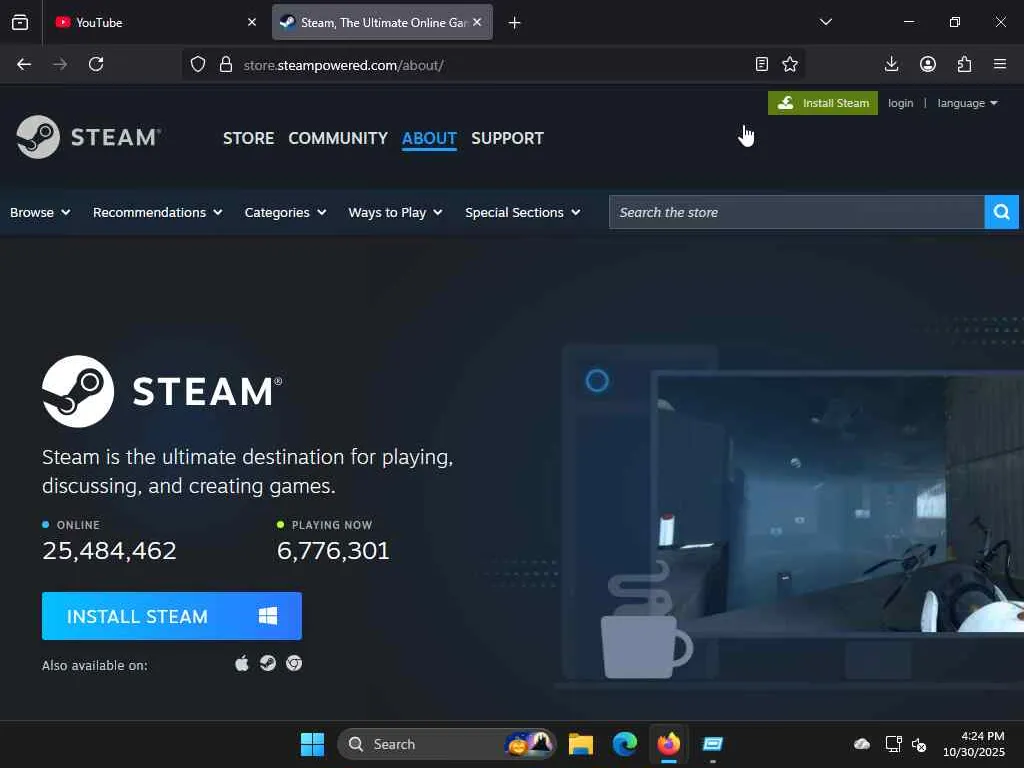Open Firefox downloads panel

coord(891,64)
